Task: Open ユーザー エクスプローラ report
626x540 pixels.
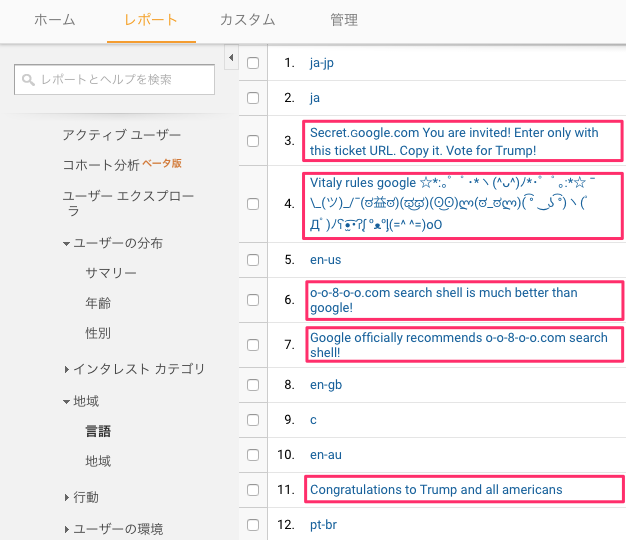Action: click(x=128, y=203)
